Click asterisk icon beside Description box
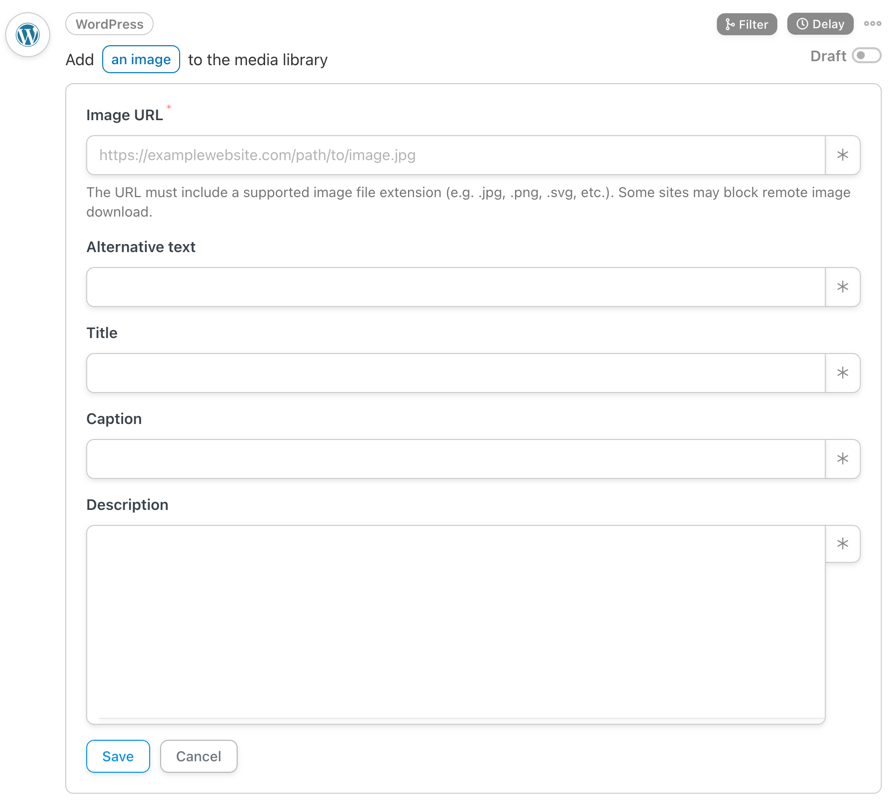Viewport: 889px width, 803px height. [x=843, y=544]
